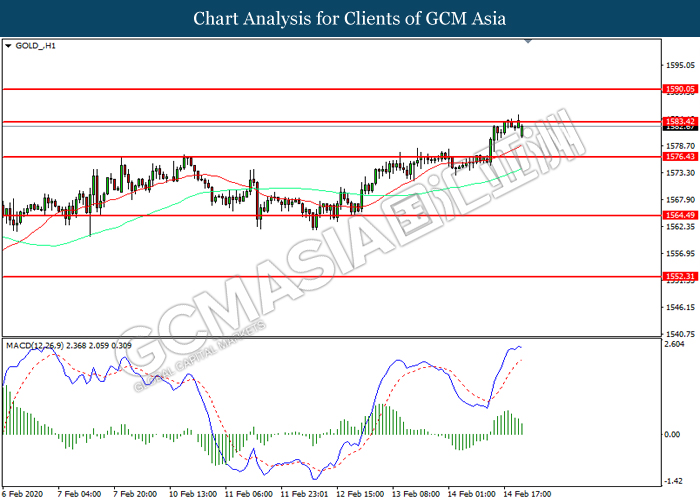
Task: Click the 0.00 MACD scale value
Action: click(x=672, y=434)
